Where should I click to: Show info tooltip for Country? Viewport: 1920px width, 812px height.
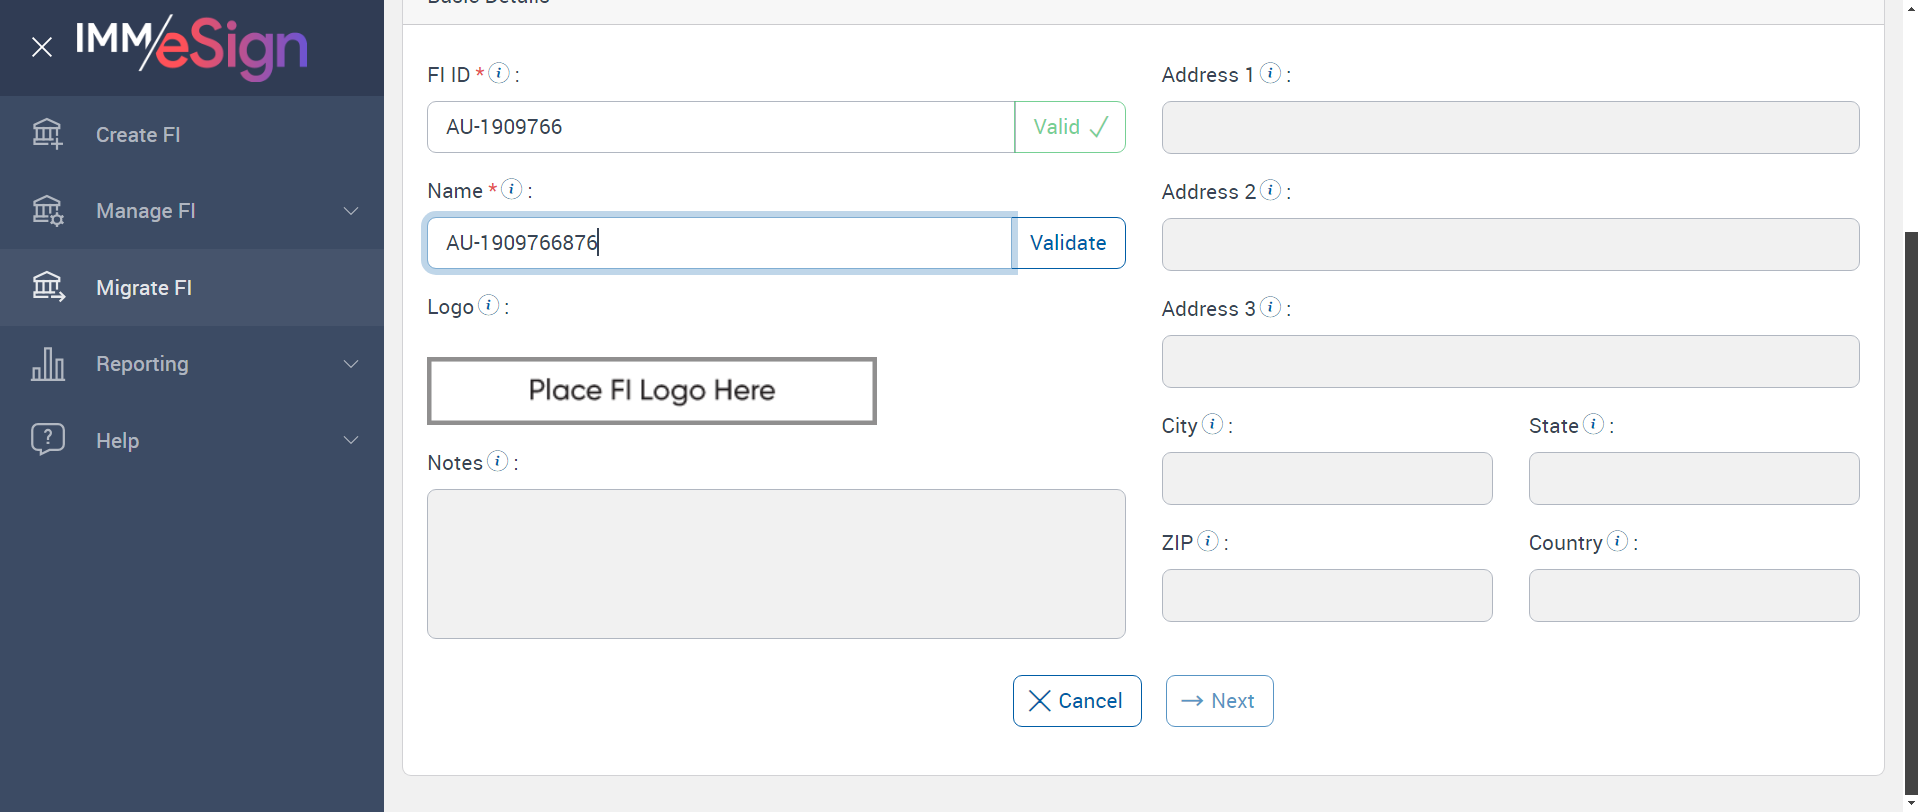pyautogui.click(x=1618, y=541)
